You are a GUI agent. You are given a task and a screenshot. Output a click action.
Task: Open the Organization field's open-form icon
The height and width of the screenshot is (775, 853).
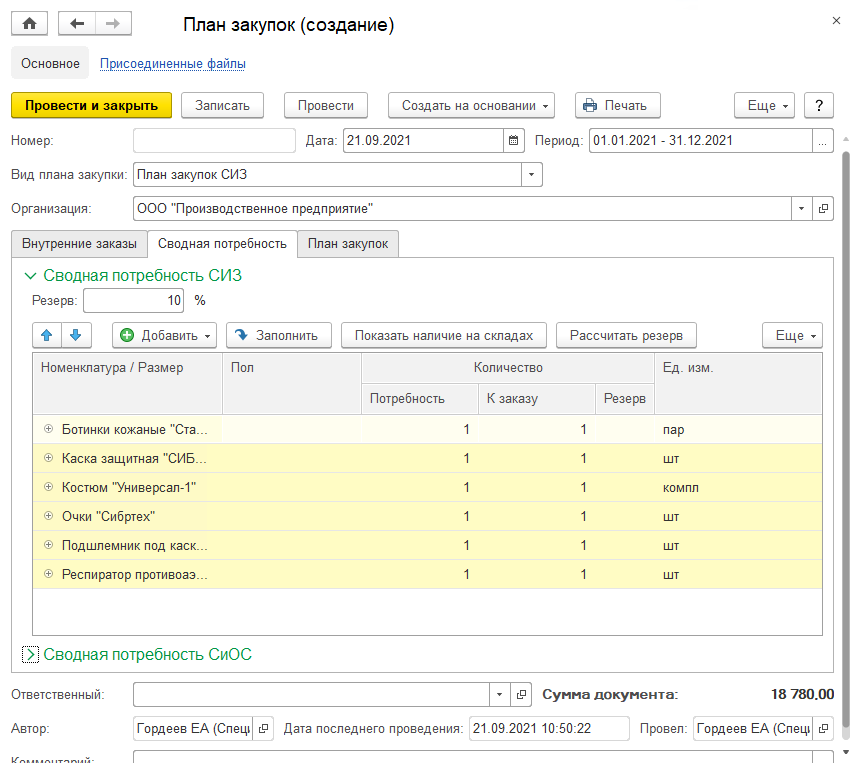point(823,209)
